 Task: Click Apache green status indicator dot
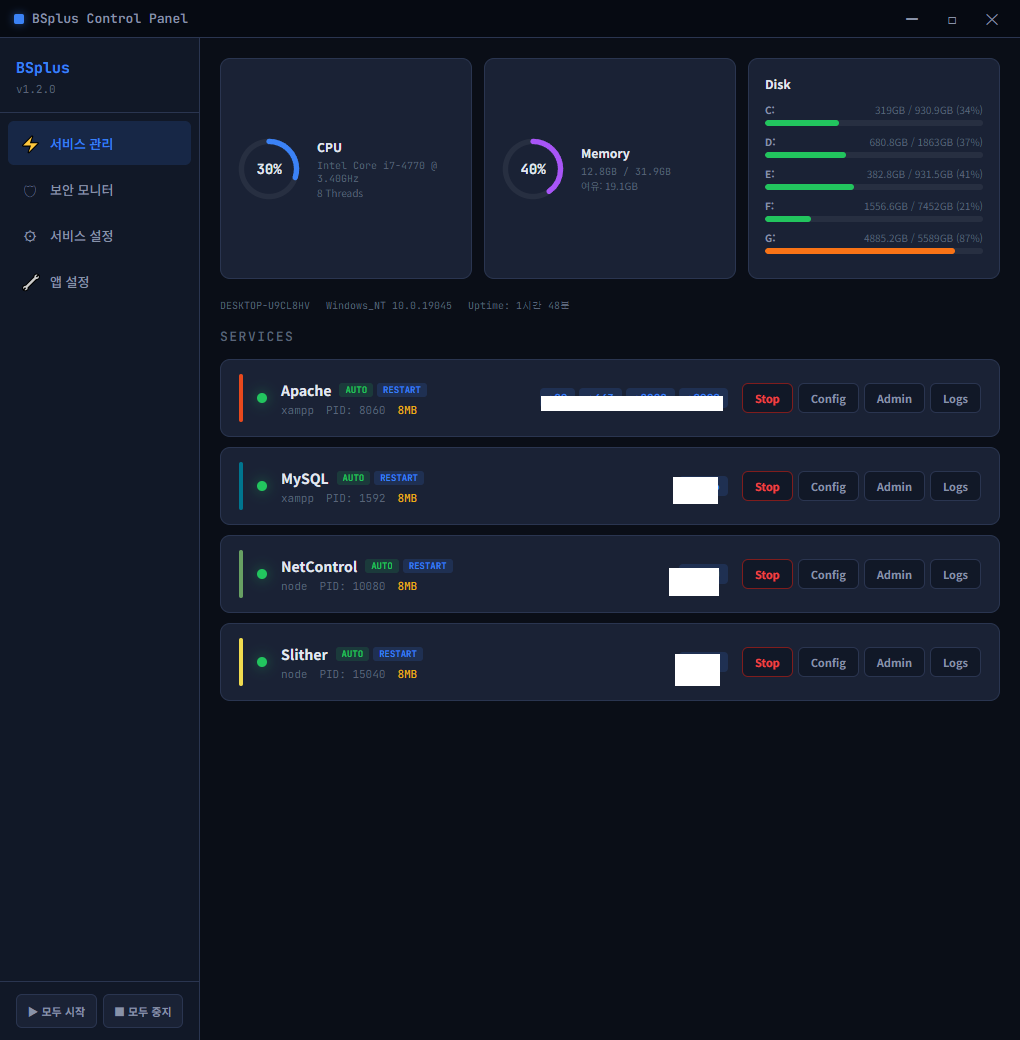262,398
